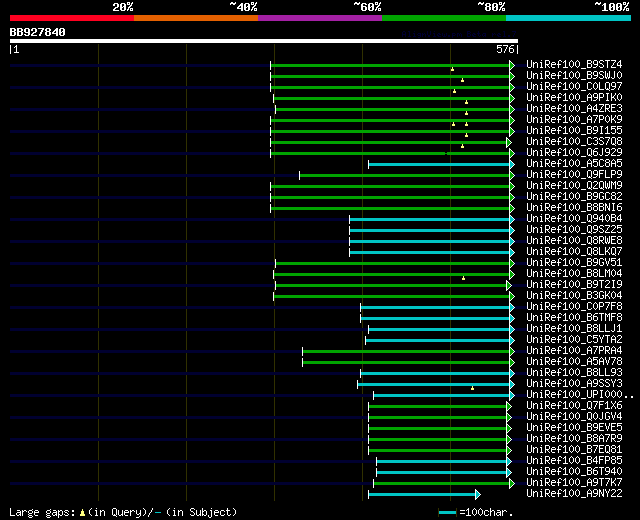Click the red 20% identity legend segment

point(72,18)
